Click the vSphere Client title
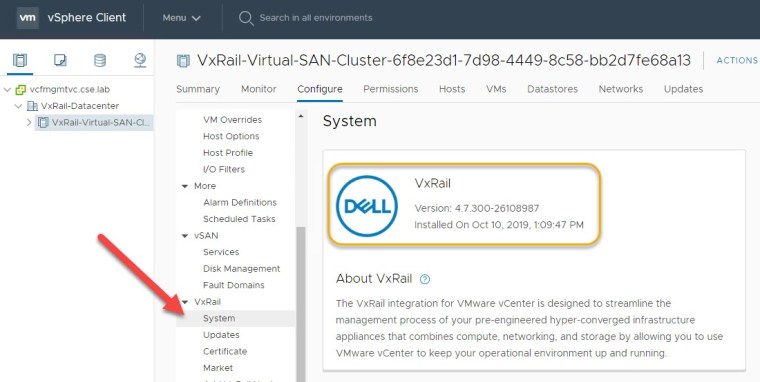The height and width of the screenshot is (382, 760). click(x=87, y=17)
